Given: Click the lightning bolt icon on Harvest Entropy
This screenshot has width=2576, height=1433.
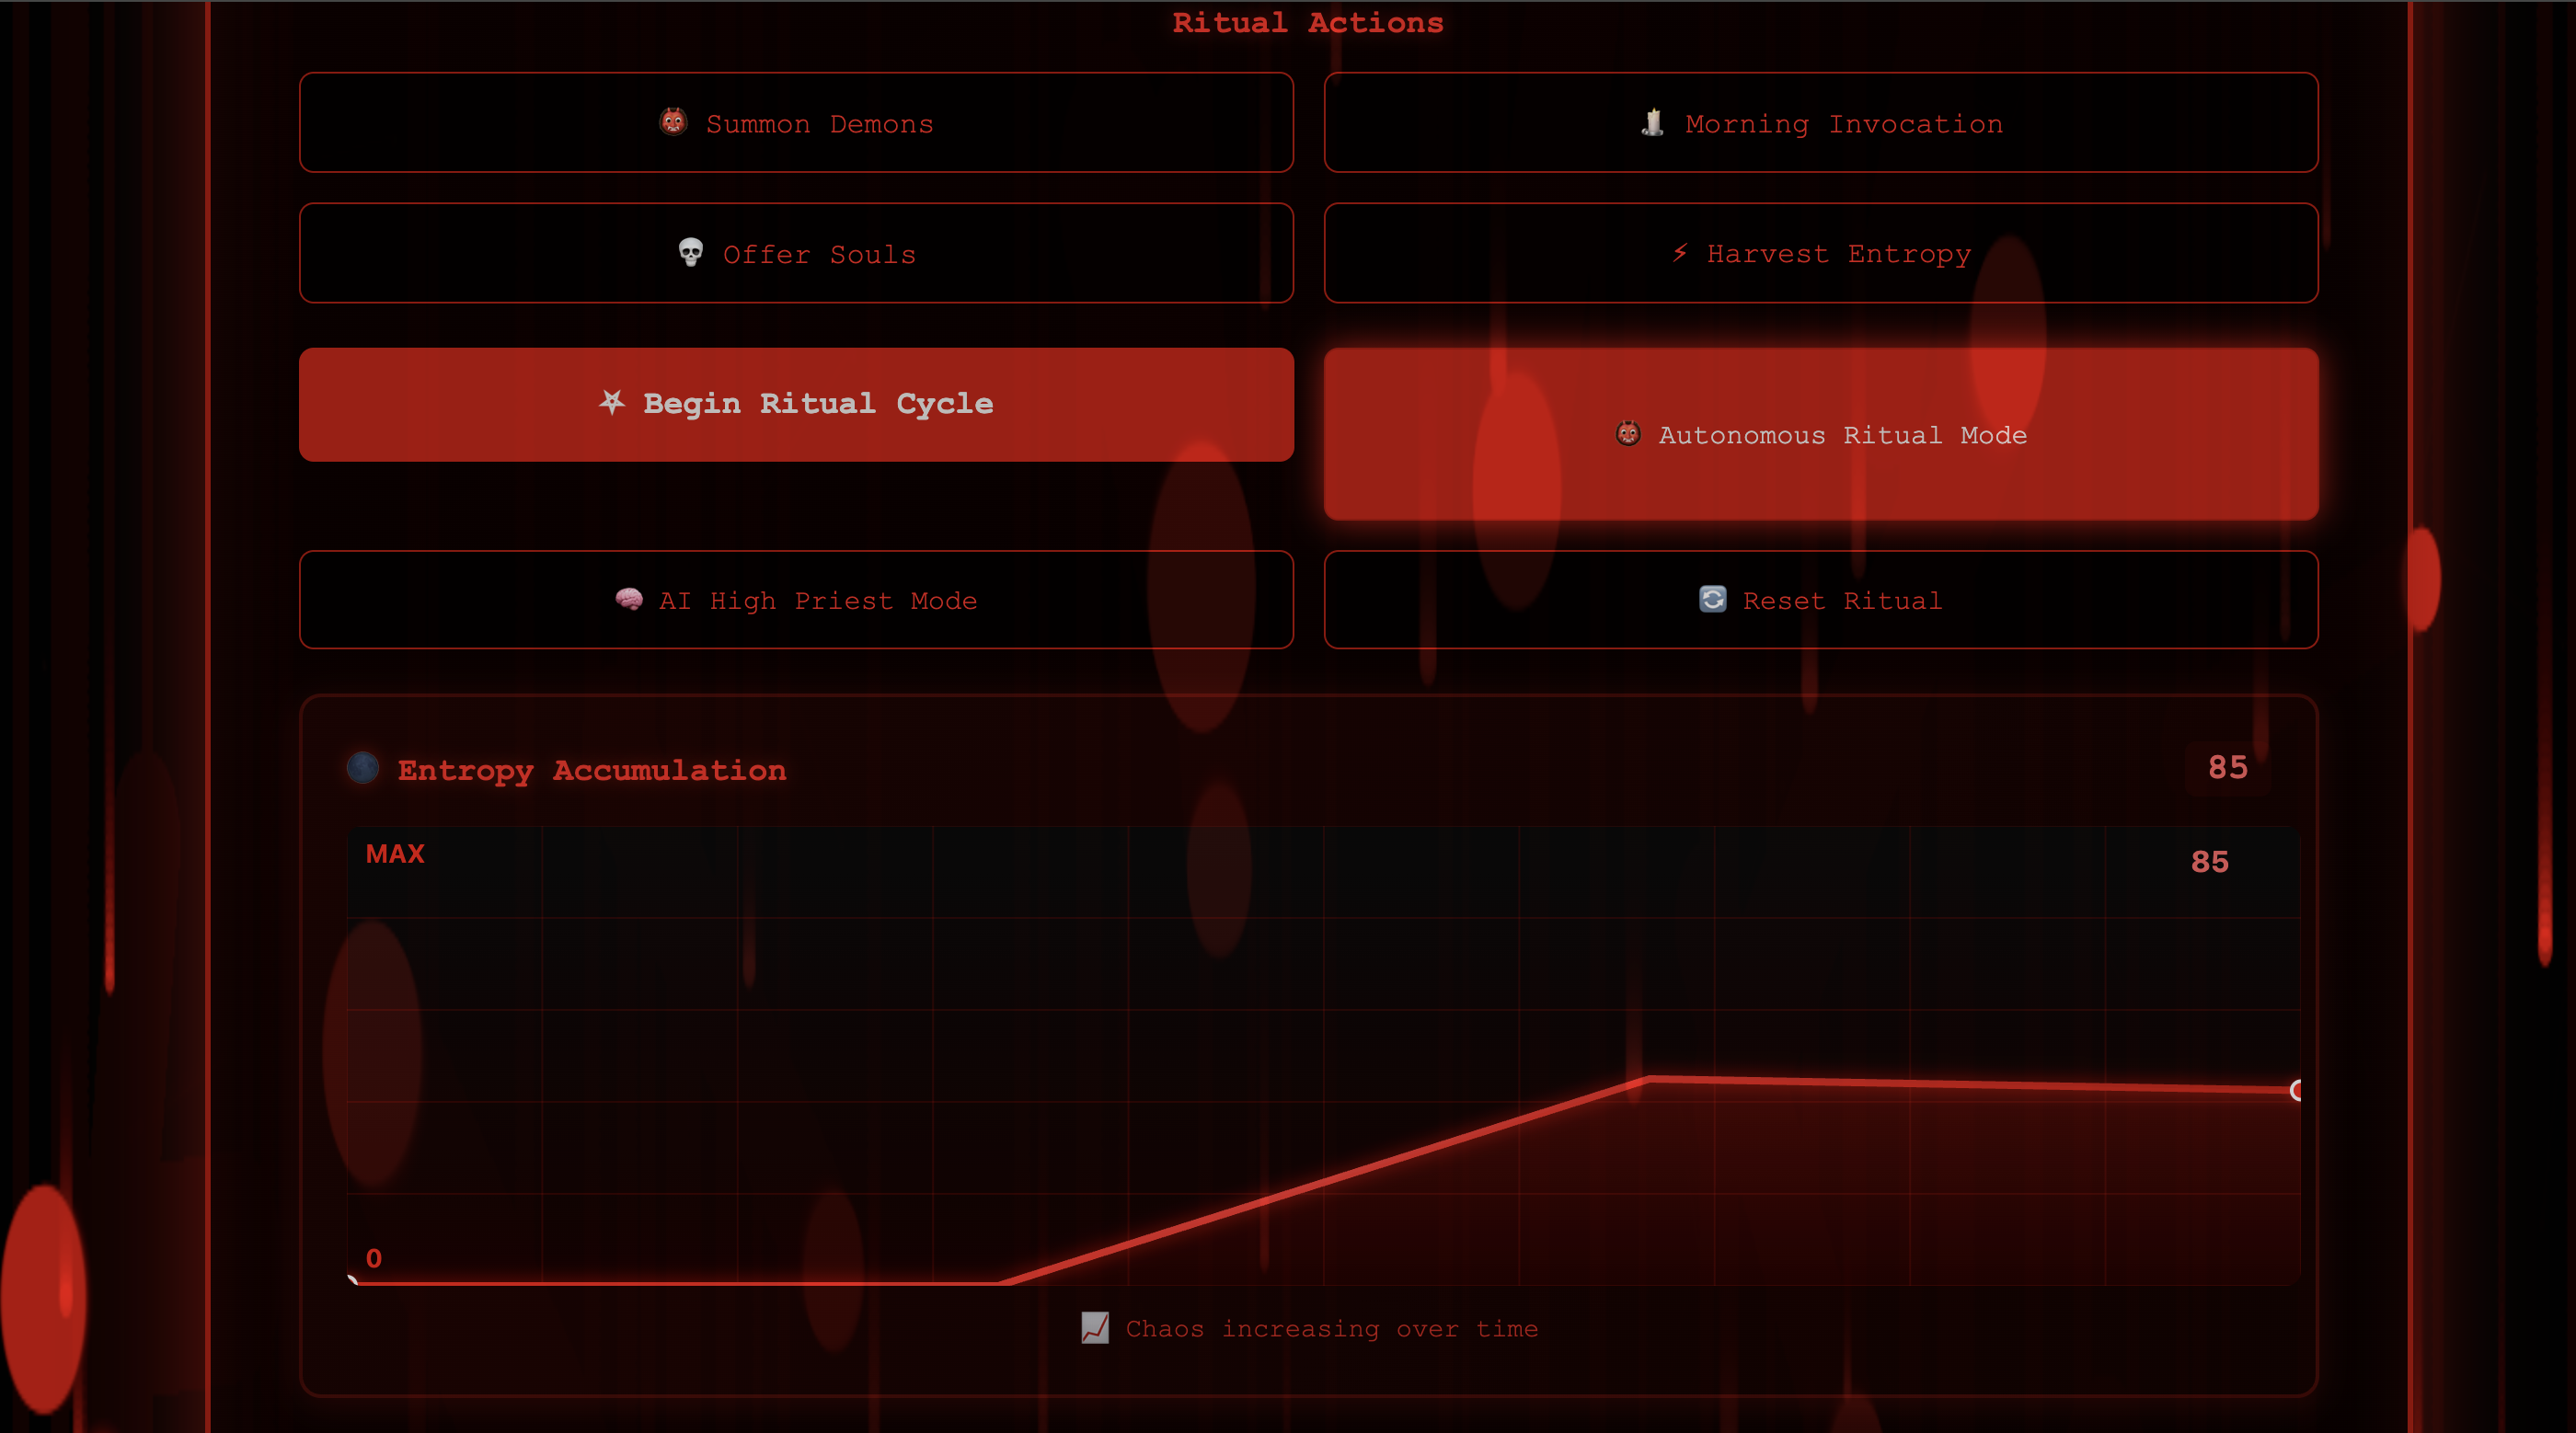Looking at the screenshot, I should coord(1680,253).
